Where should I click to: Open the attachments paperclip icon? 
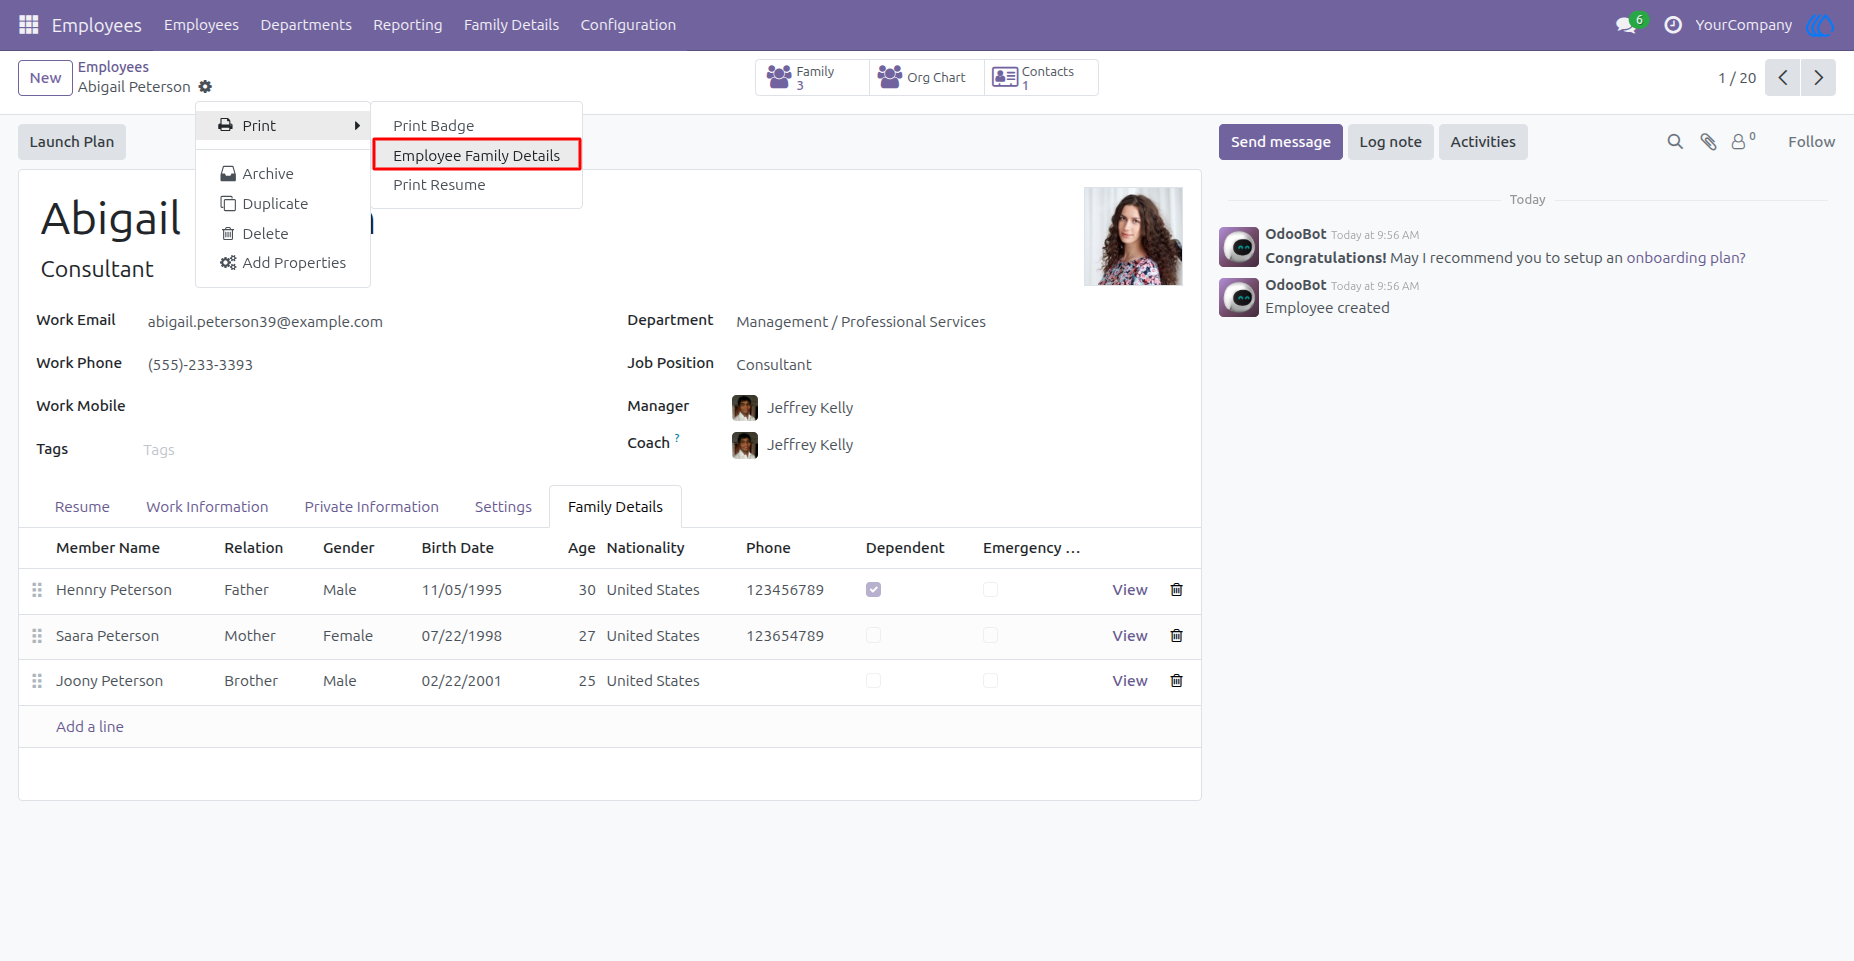1708,142
